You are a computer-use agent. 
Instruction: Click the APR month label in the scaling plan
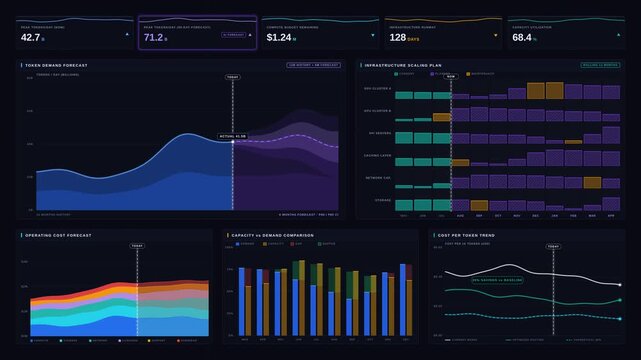point(611,216)
